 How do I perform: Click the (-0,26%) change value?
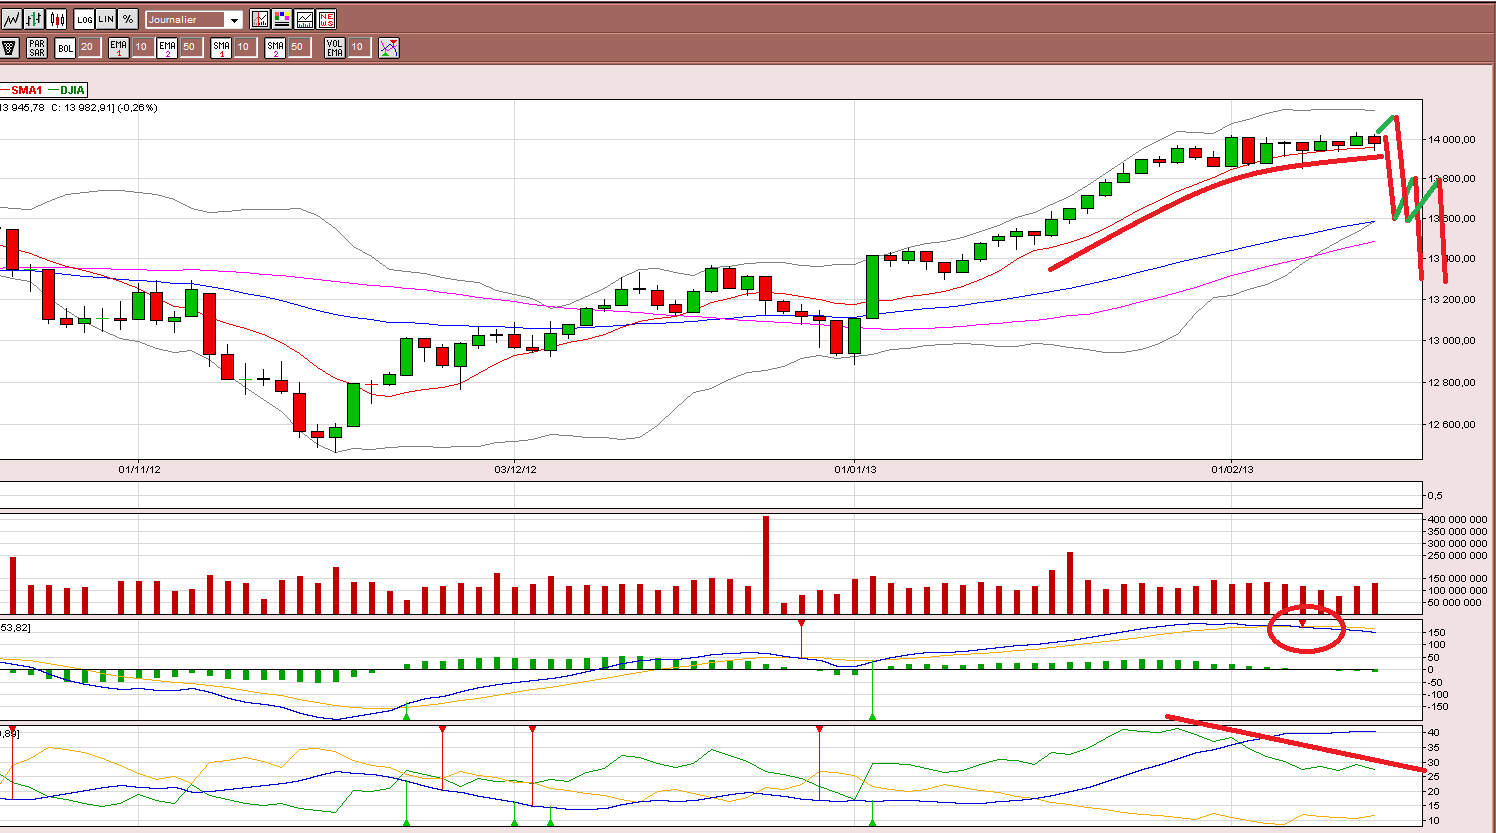pyautogui.click(x=136, y=108)
